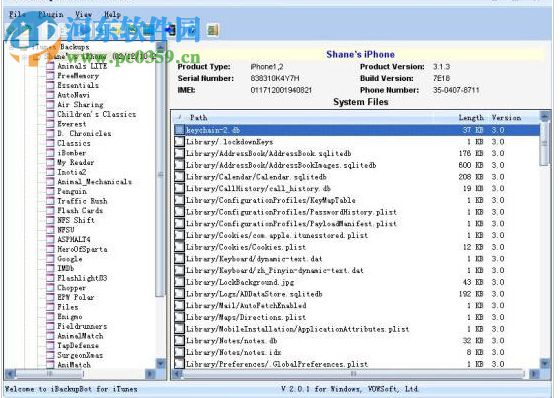Click right arrow of file list horizontal scrollbar

pos(534,374)
